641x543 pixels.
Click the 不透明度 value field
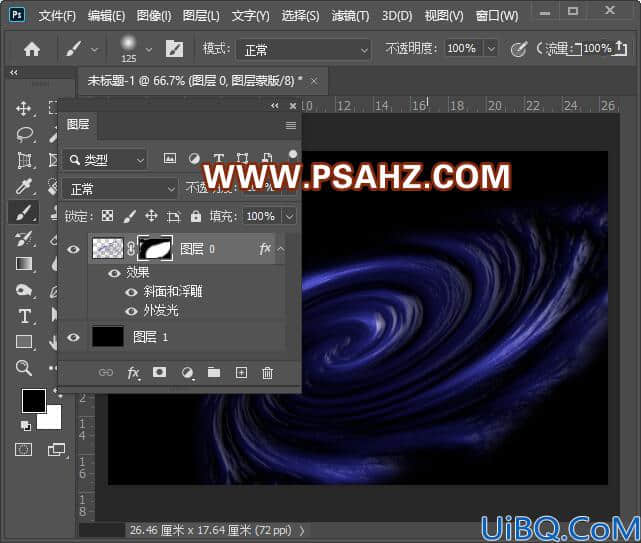click(x=464, y=49)
